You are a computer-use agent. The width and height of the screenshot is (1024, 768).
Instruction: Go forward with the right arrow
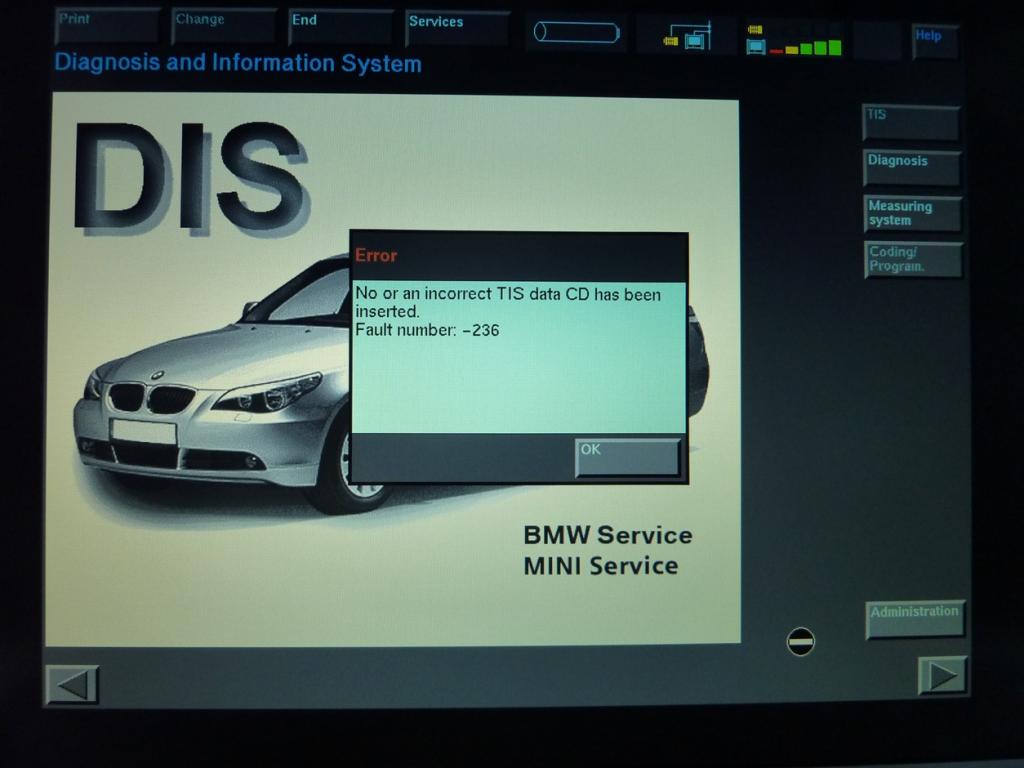(942, 676)
